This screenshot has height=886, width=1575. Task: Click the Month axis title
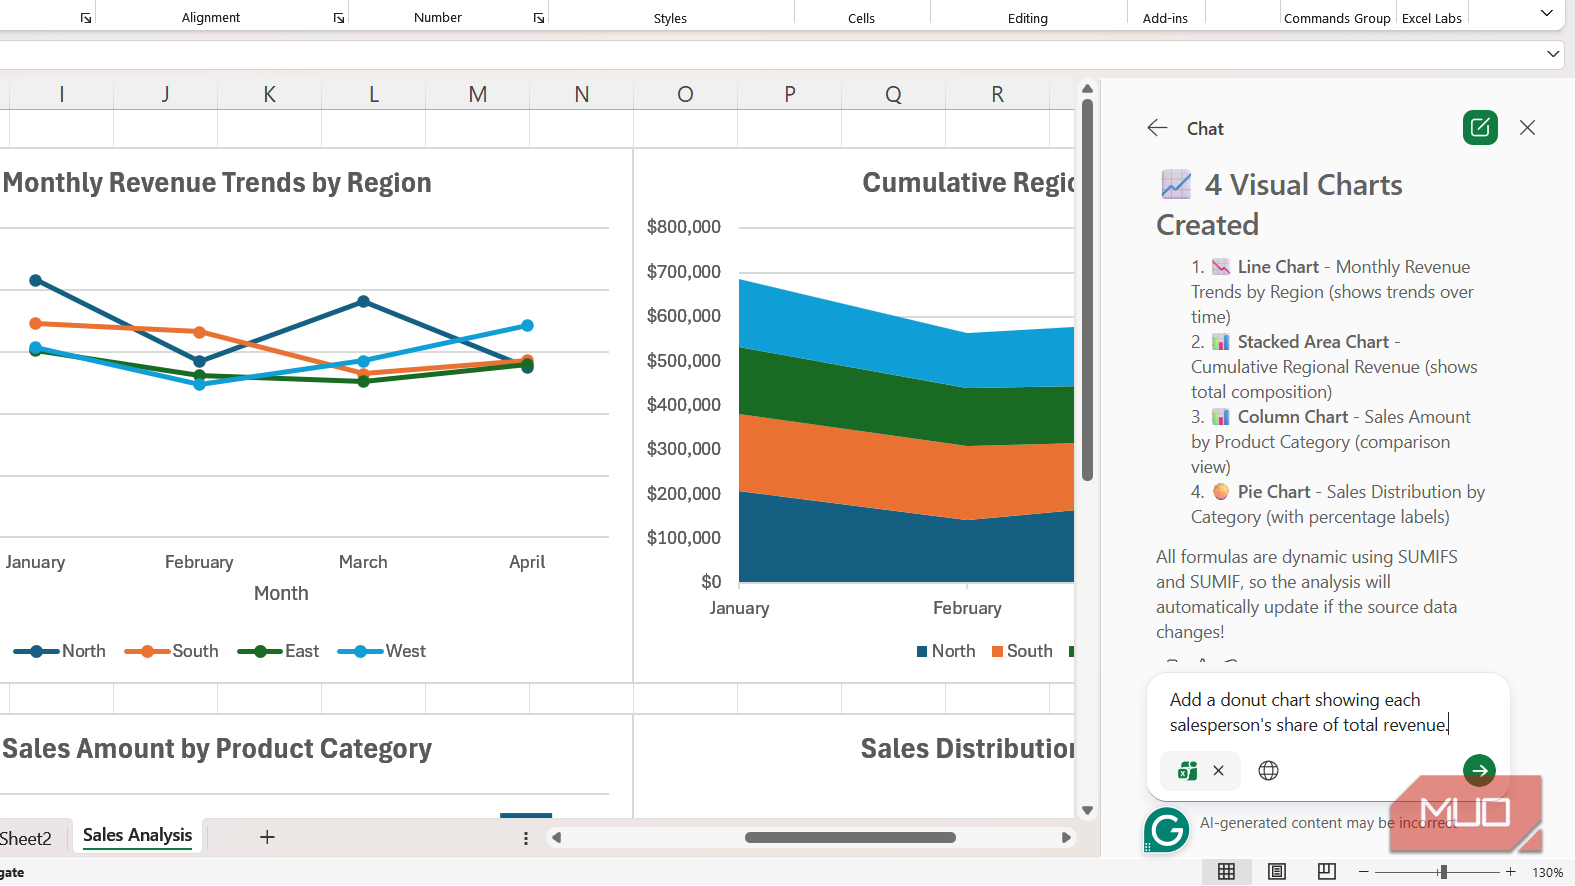(281, 593)
